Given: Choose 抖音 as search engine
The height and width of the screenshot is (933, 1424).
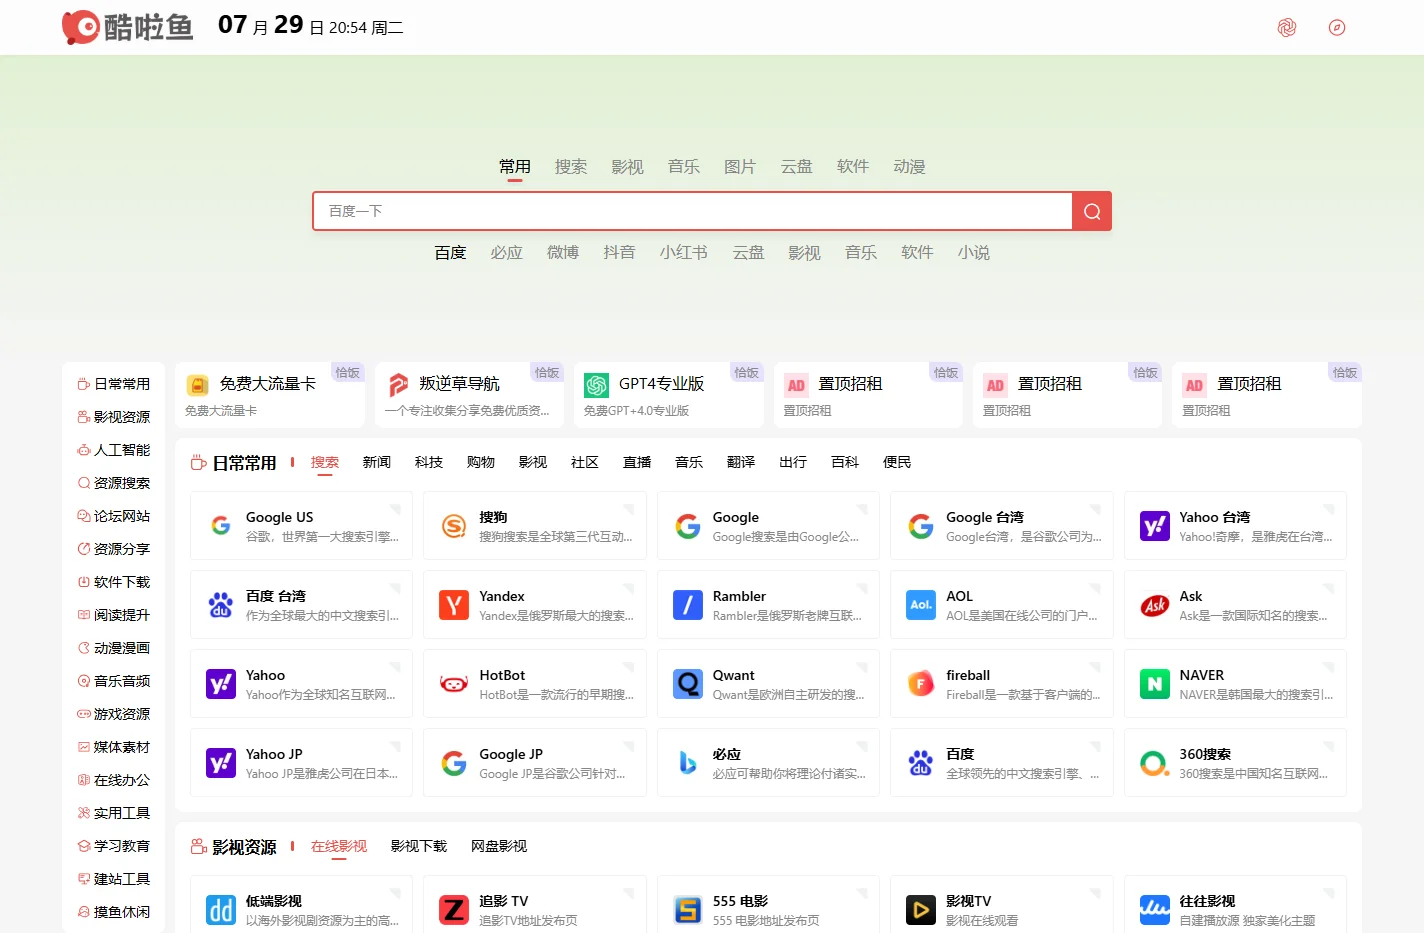Looking at the screenshot, I should coord(619,253).
